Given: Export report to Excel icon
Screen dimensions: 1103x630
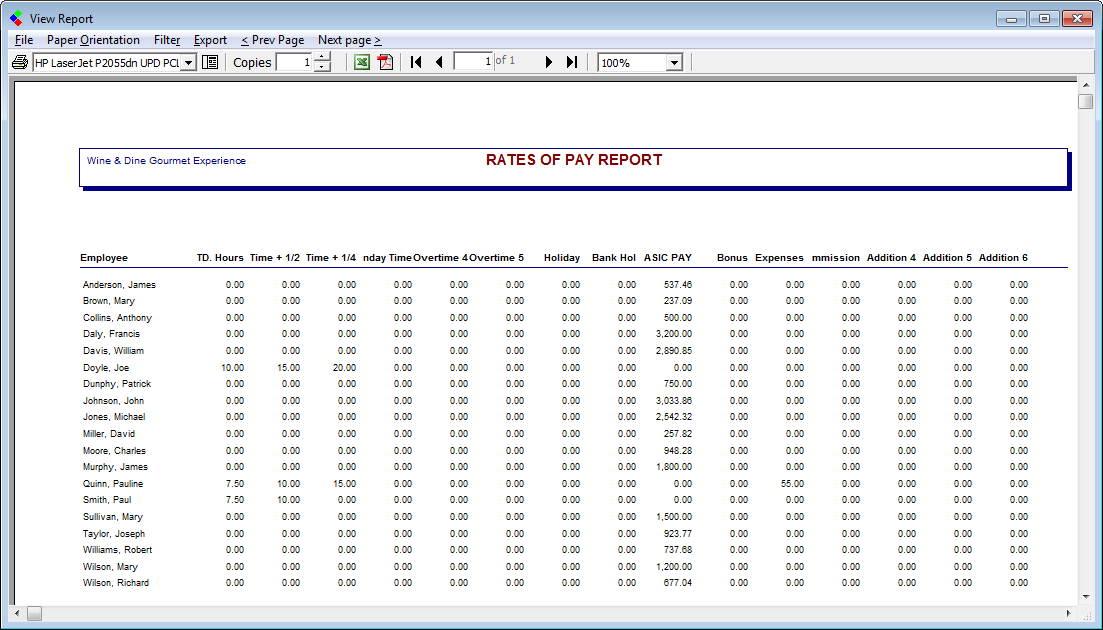Looking at the screenshot, I should [362, 62].
